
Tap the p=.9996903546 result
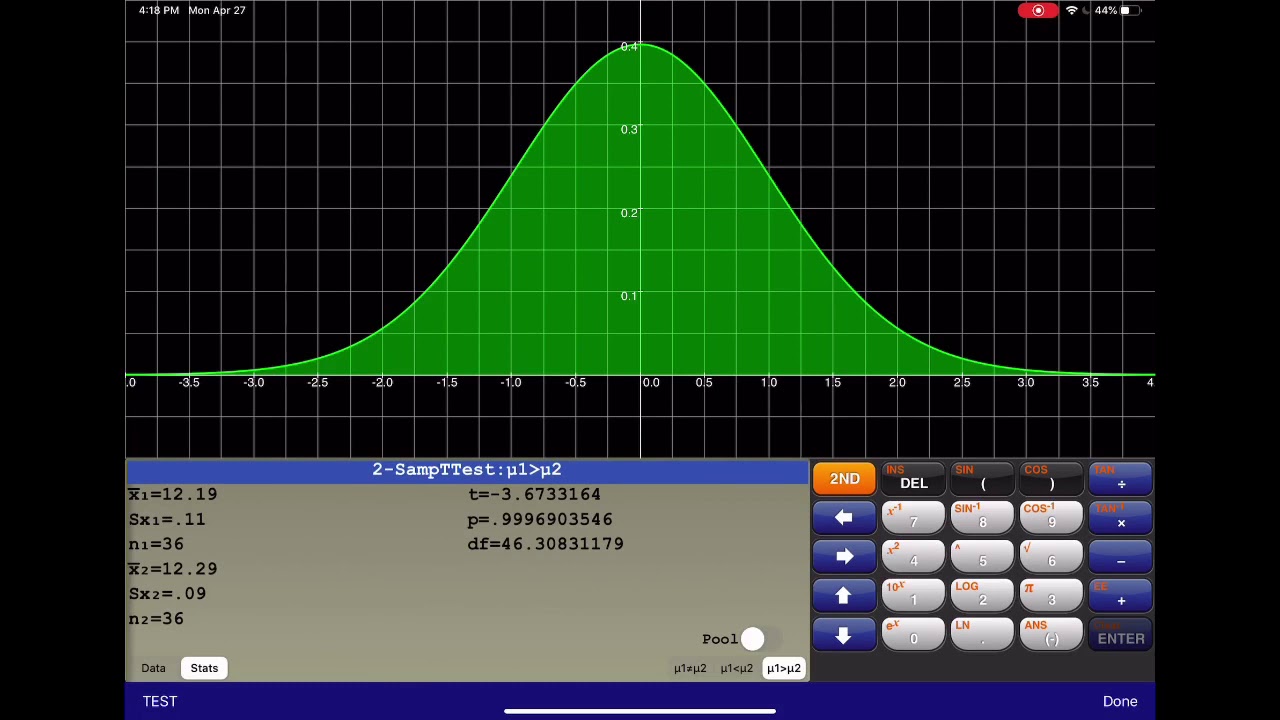[x=540, y=519]
